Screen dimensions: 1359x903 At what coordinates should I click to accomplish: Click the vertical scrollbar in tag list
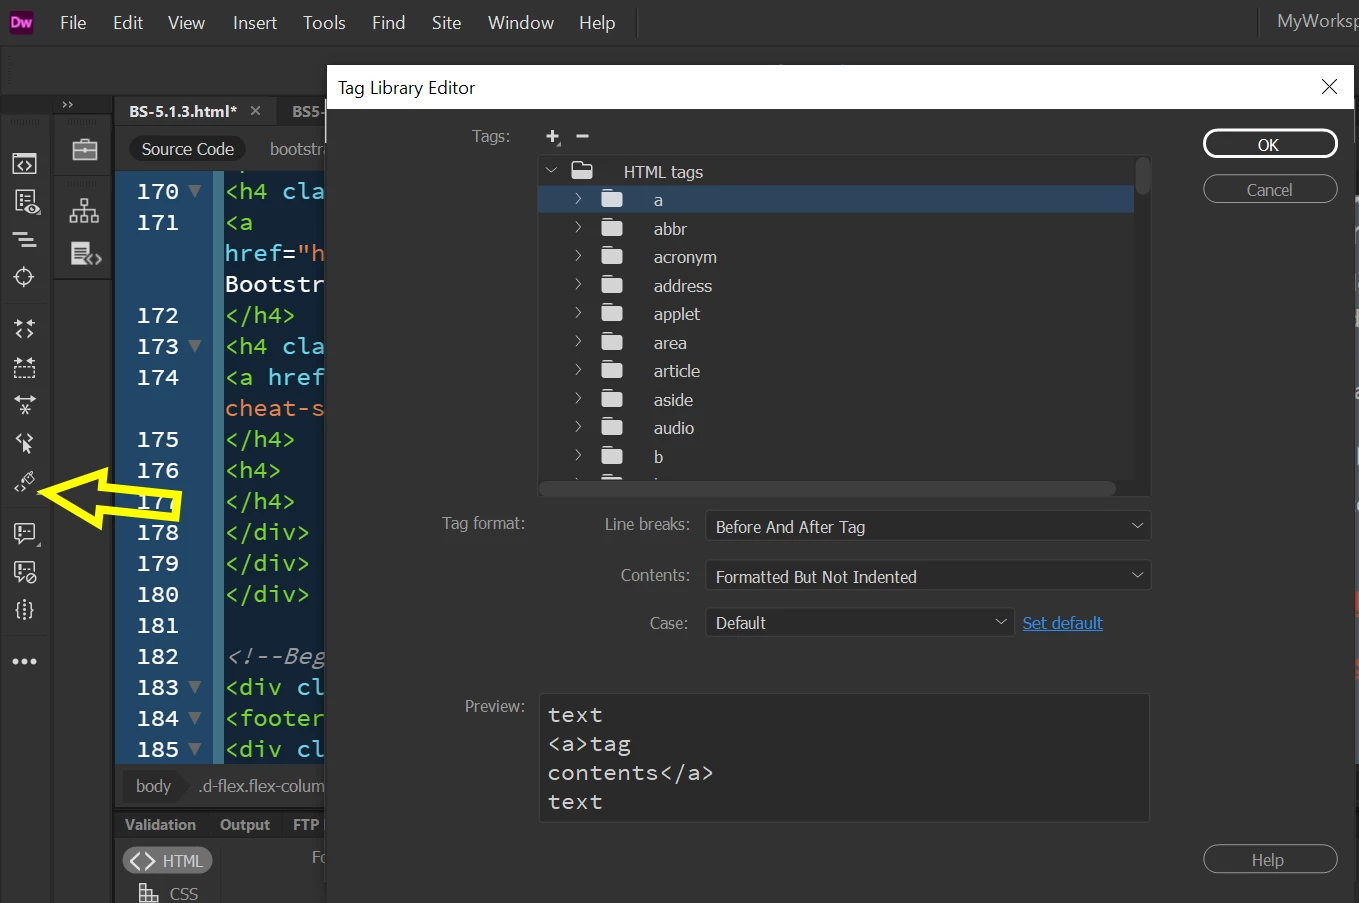(1143, 176)
